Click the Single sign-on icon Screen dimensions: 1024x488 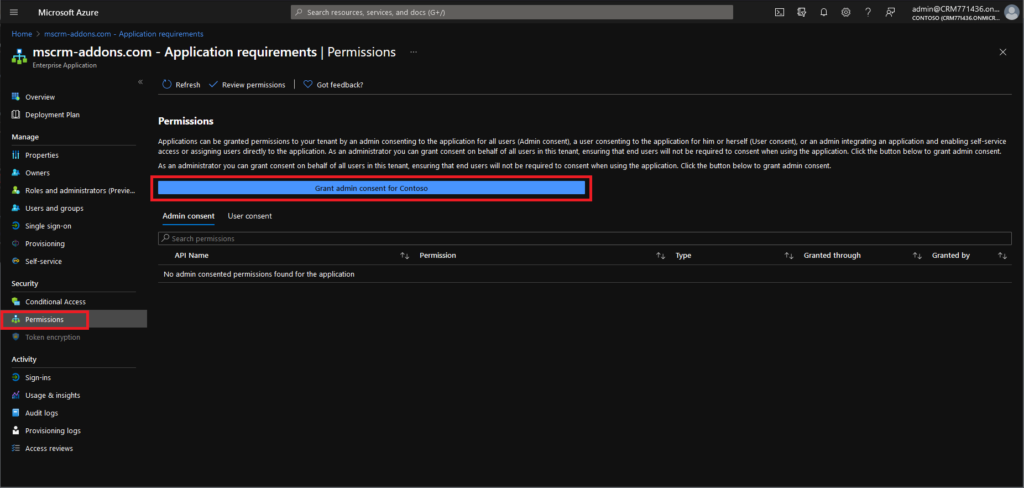(x=16, y=225)
